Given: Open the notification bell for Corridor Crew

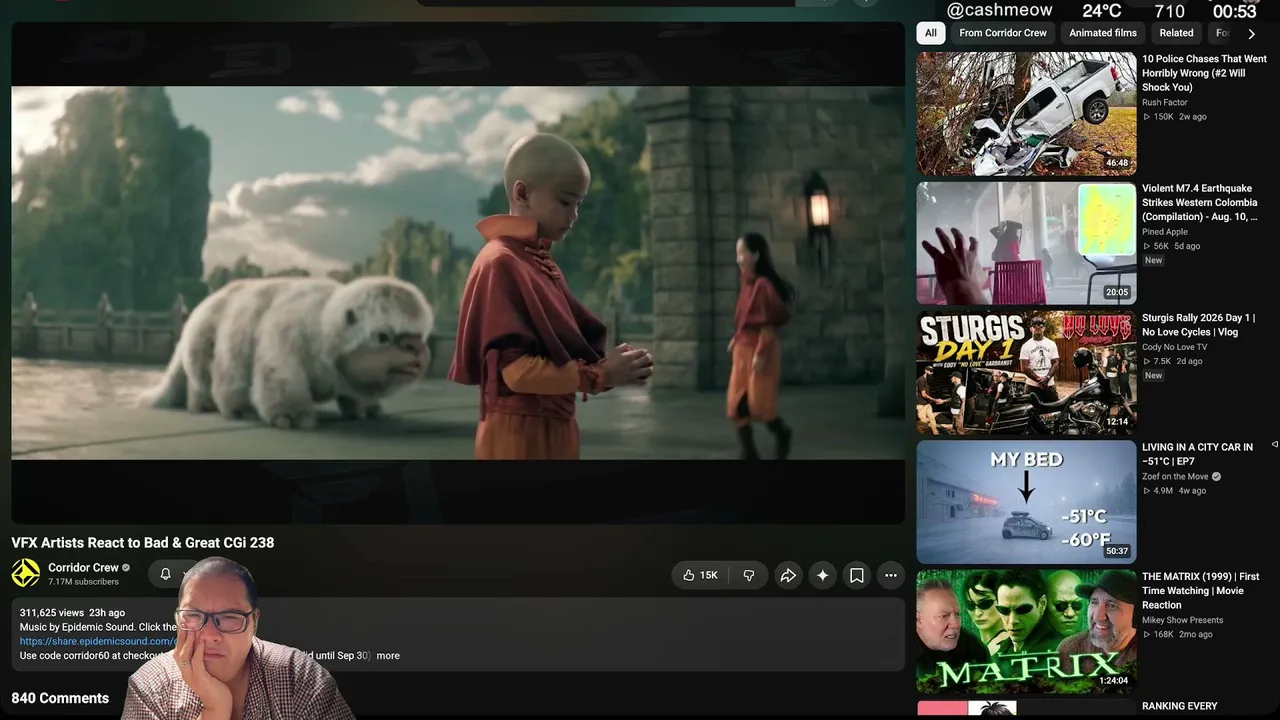Looking at the screenshot, I should coord(166,574).
